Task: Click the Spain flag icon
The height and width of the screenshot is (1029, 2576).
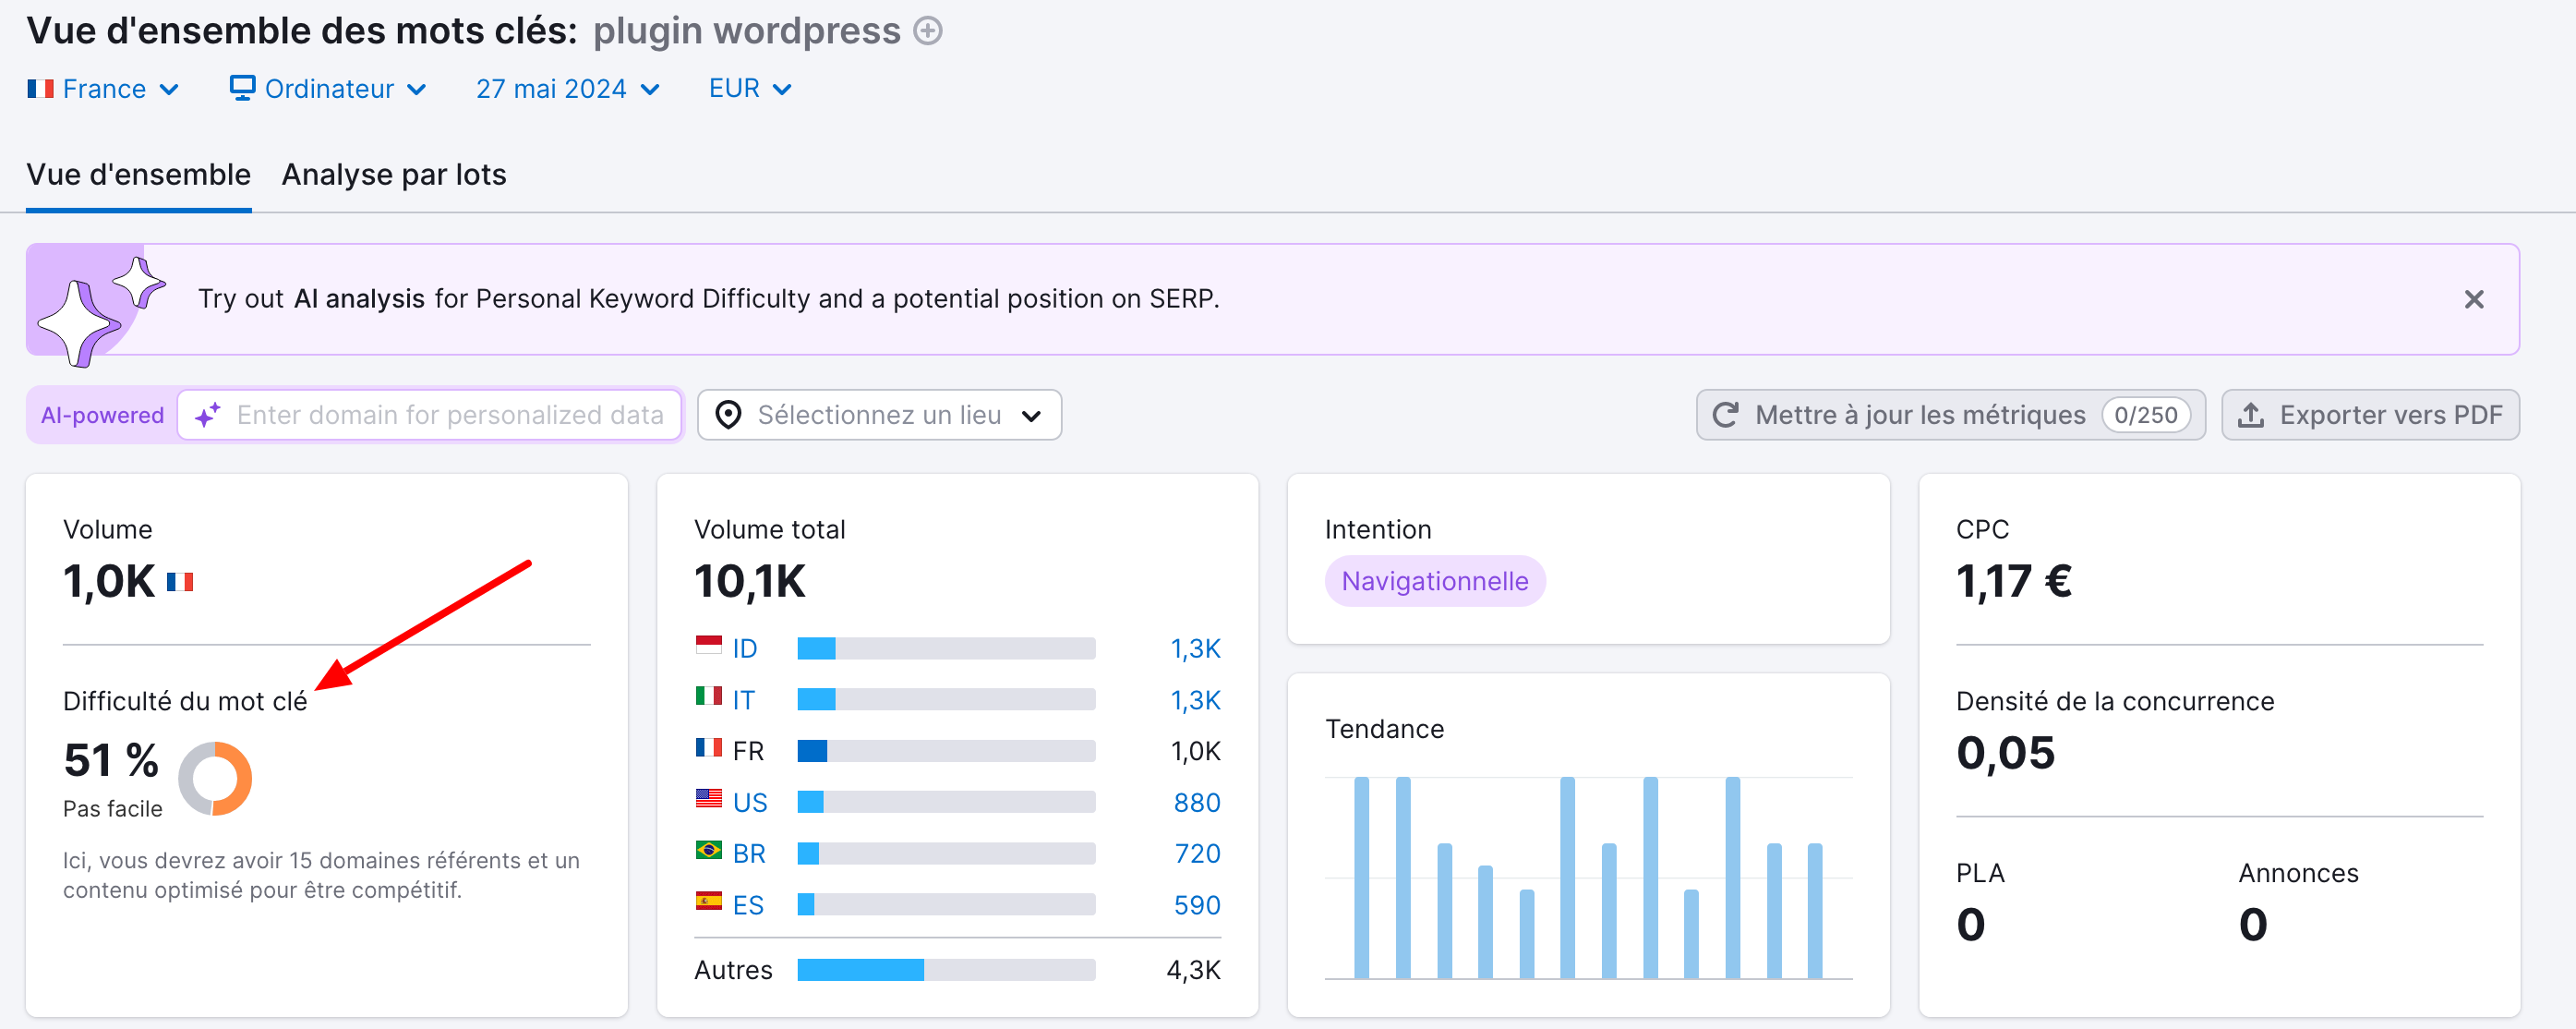Action: pyautogui.click(x=708, y=902)
